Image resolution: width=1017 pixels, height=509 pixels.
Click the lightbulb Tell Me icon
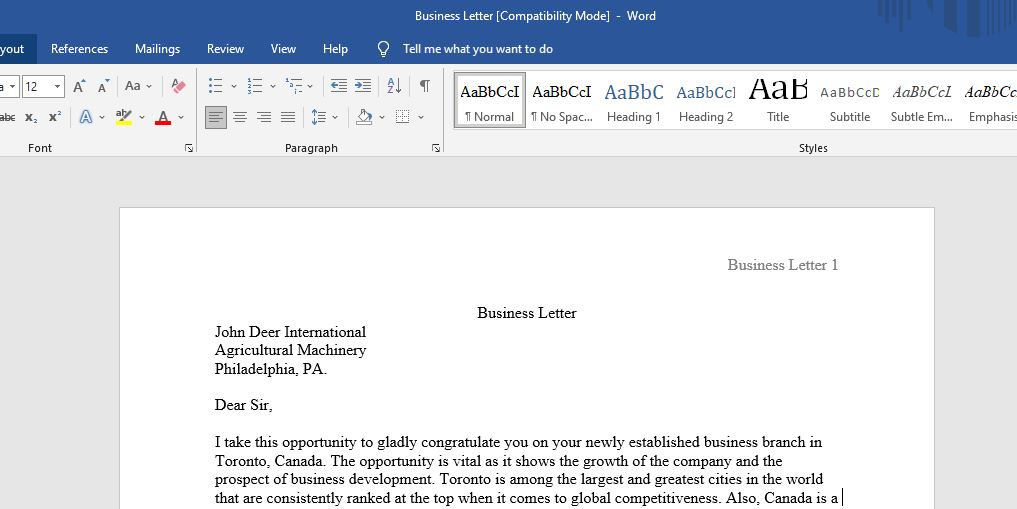point(383,49)
